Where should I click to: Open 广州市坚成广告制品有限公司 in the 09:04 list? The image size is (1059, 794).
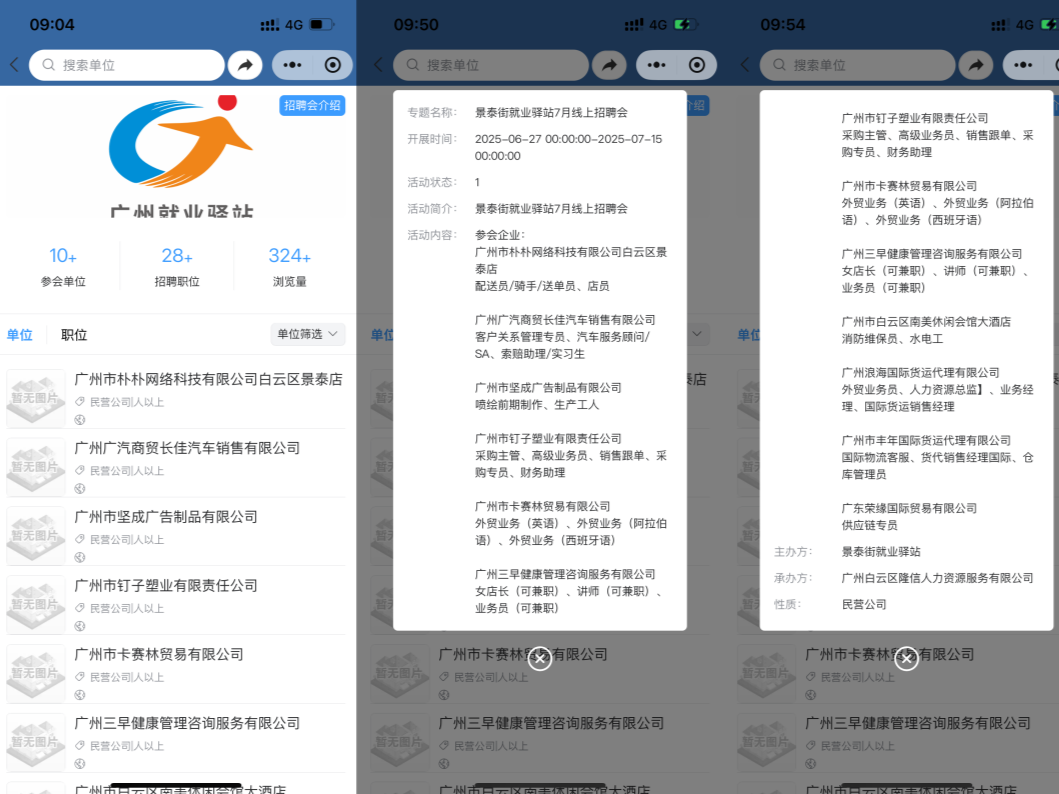[176, 535]
